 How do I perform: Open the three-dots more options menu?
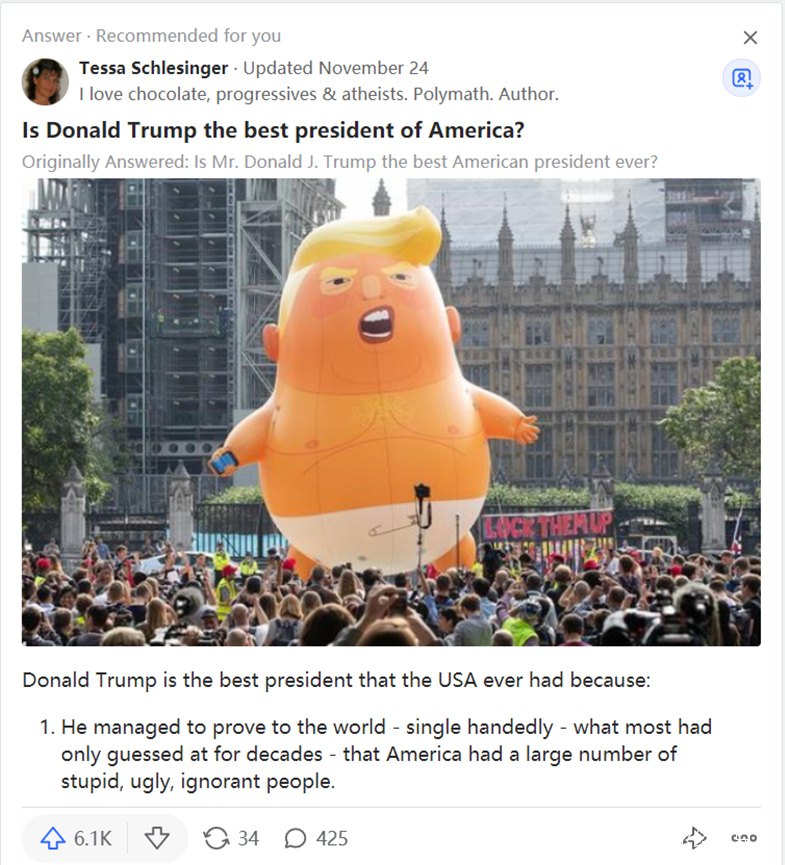click(744, 838)
